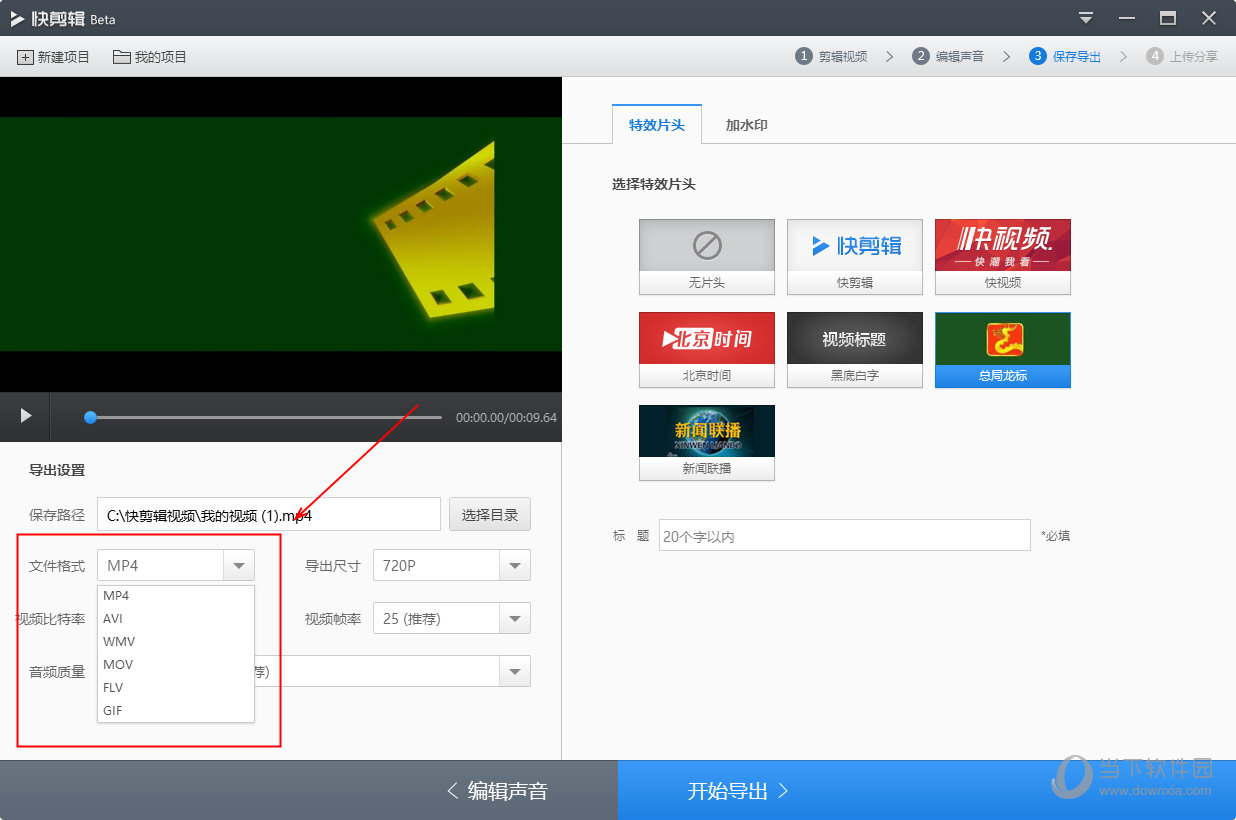
Task: Select the 无片头 intro option
Action: pyautogui.click(x=706, y=256)
